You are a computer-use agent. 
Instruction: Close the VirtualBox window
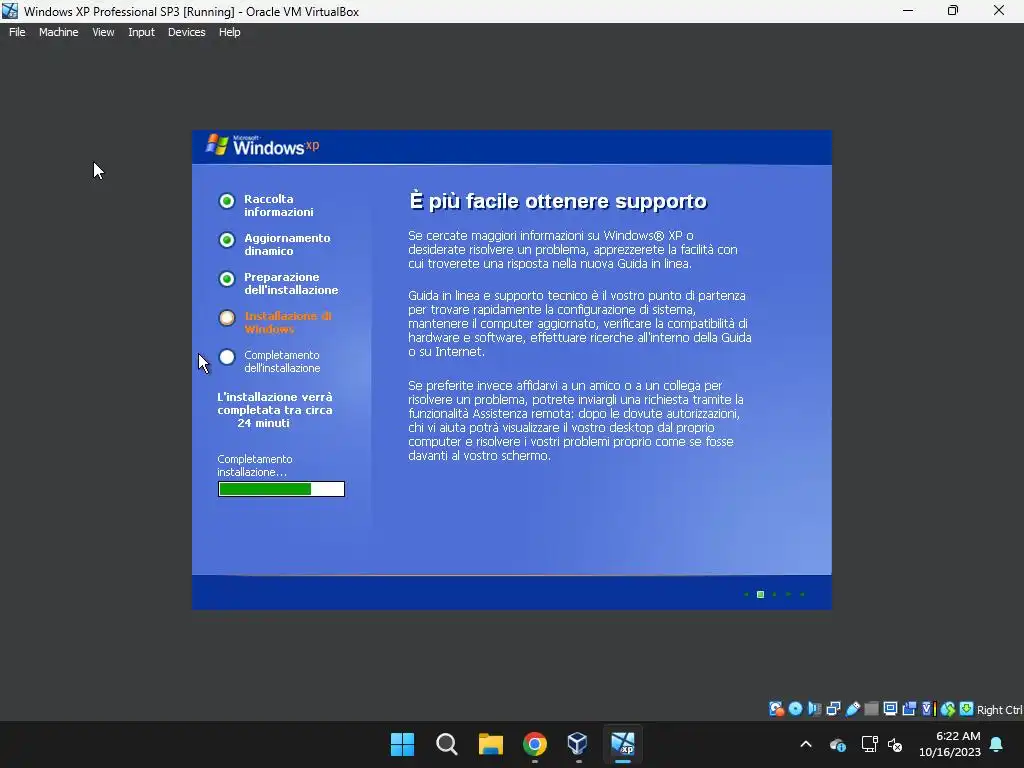(999, 11)
